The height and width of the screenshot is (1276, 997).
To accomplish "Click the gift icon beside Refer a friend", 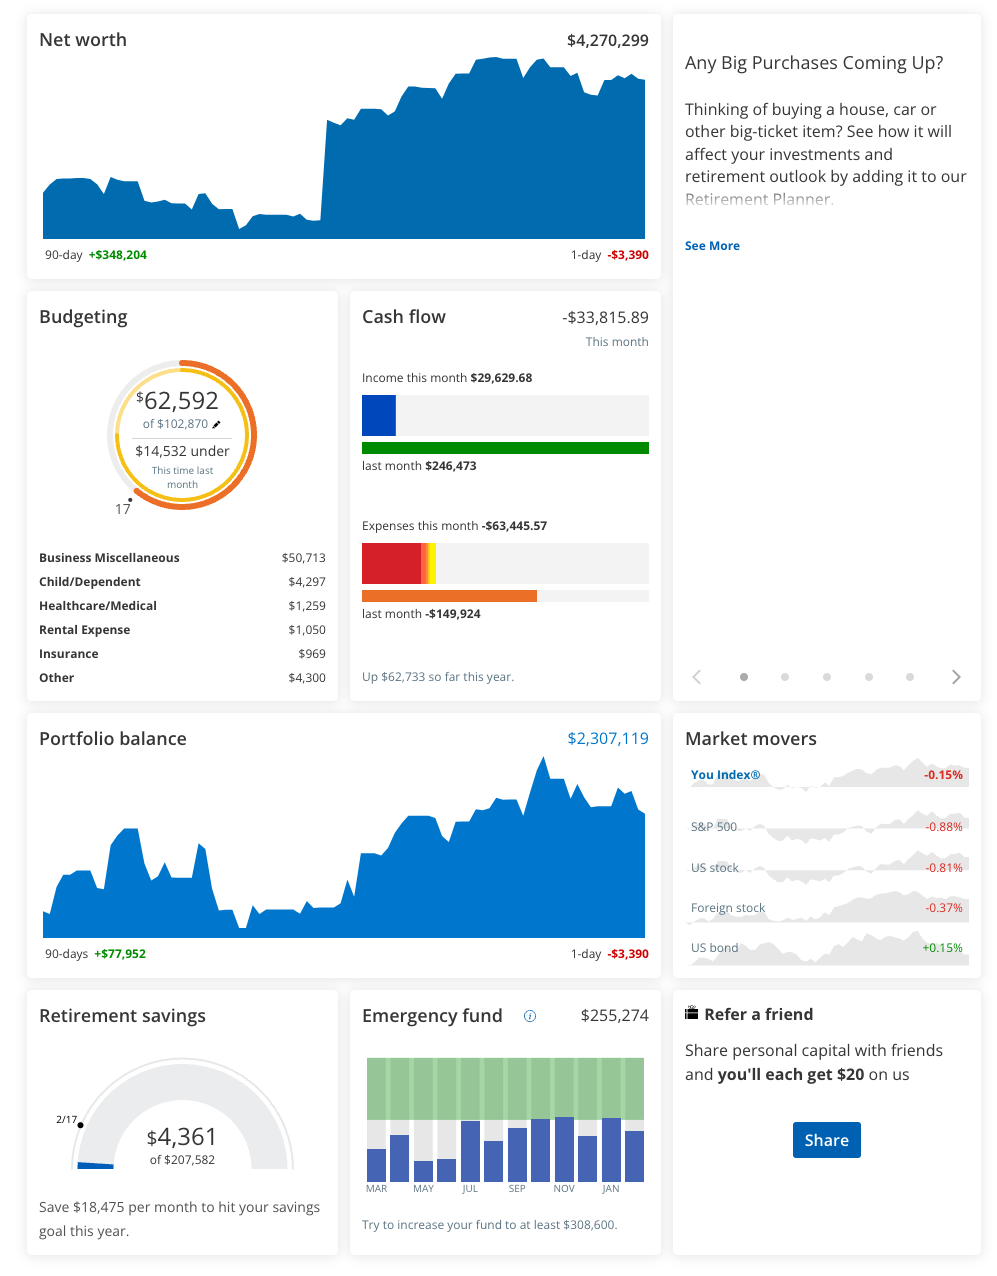I will [x=691, y=1012].
